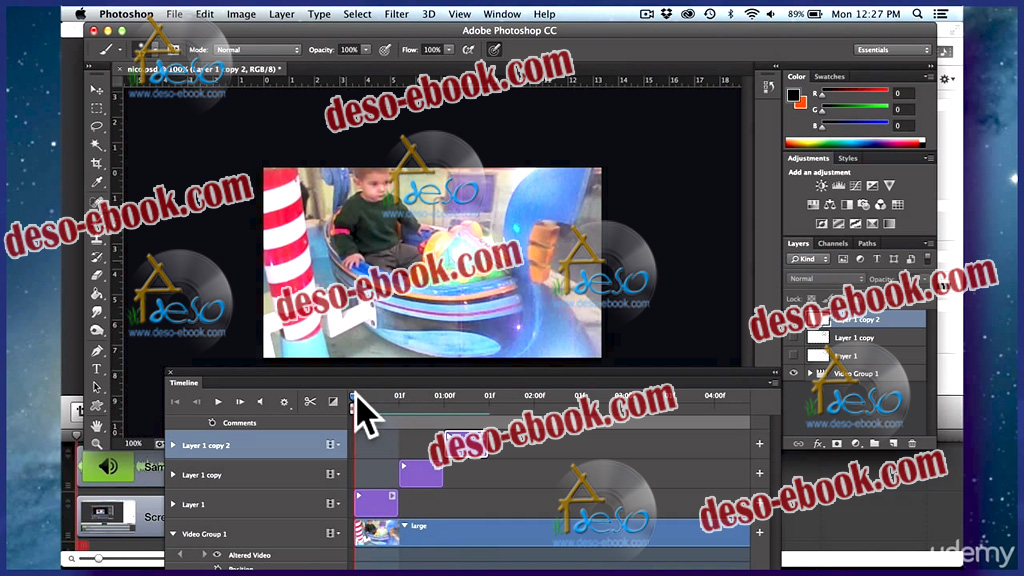Select the Lasso tool
This screenshot has width=1024, height=576.
(x=97, y=127)
